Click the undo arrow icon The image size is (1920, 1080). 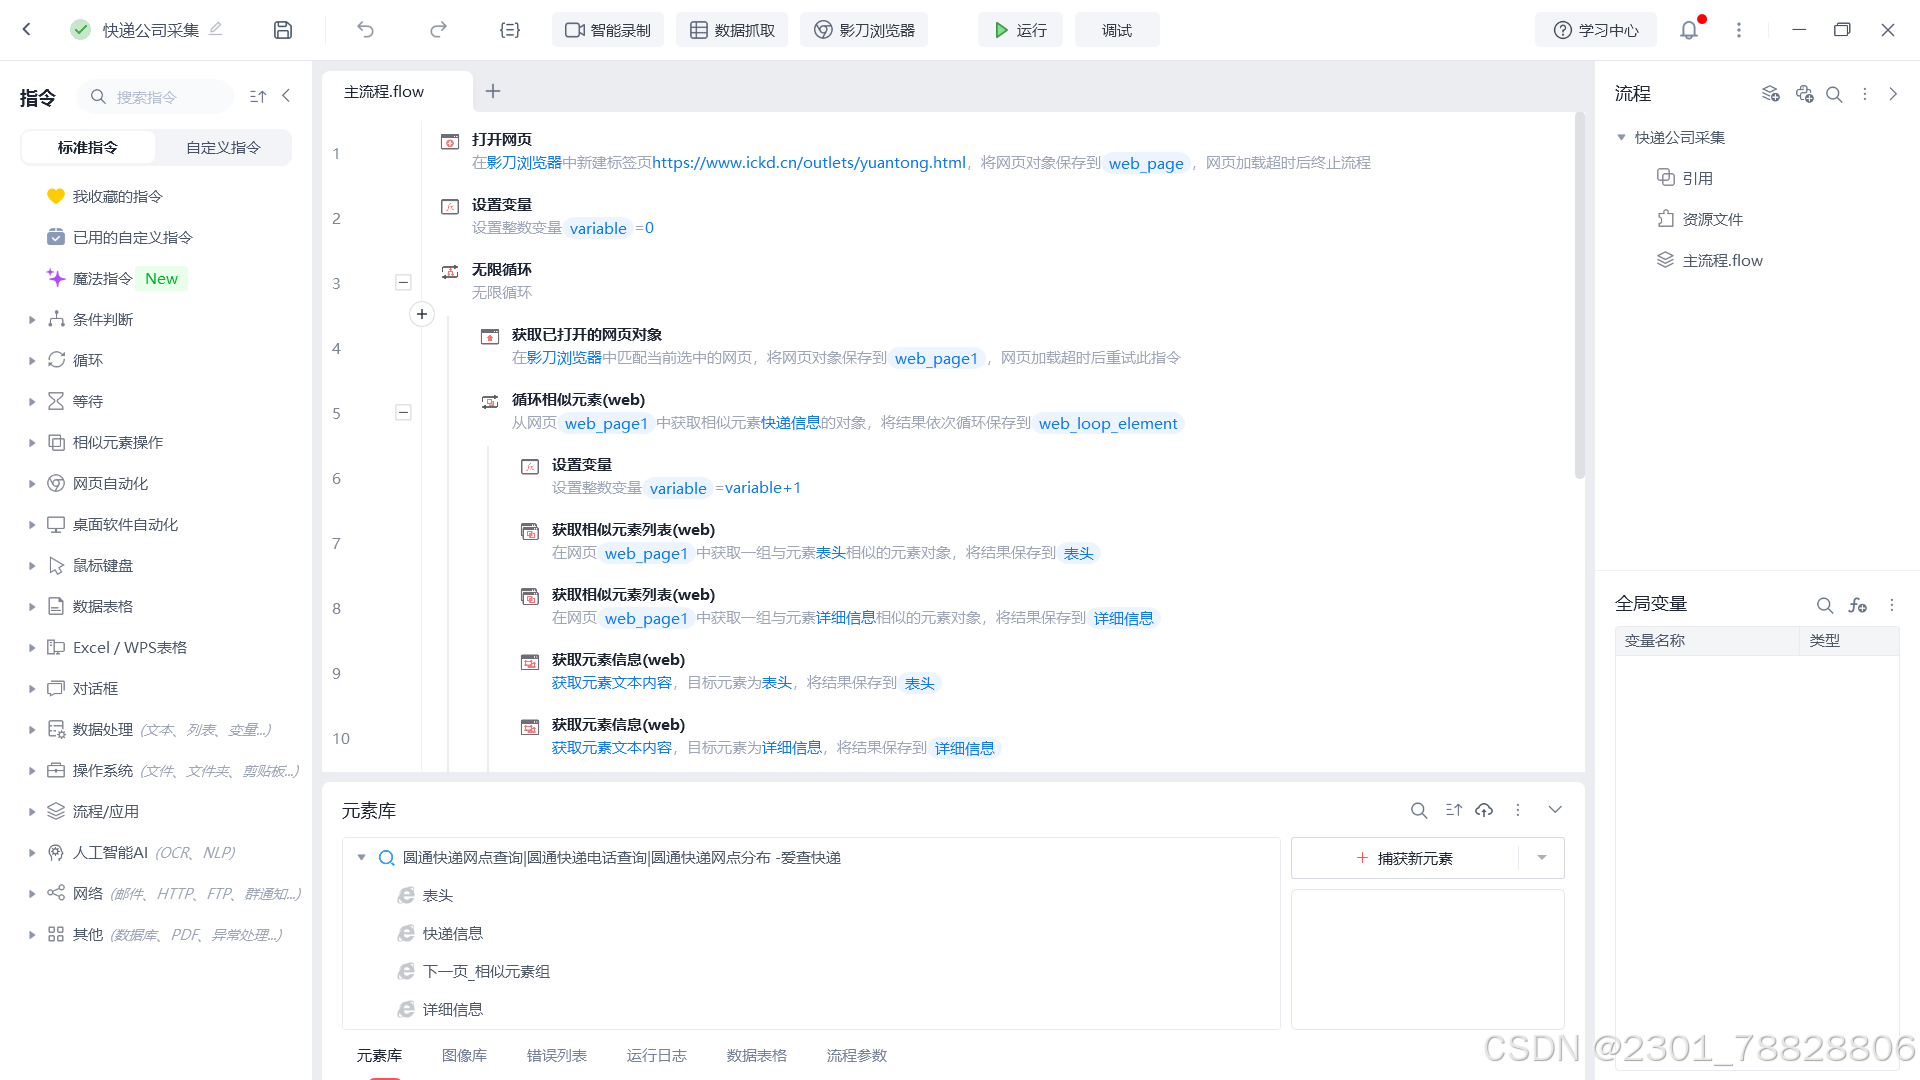point(365,30)
